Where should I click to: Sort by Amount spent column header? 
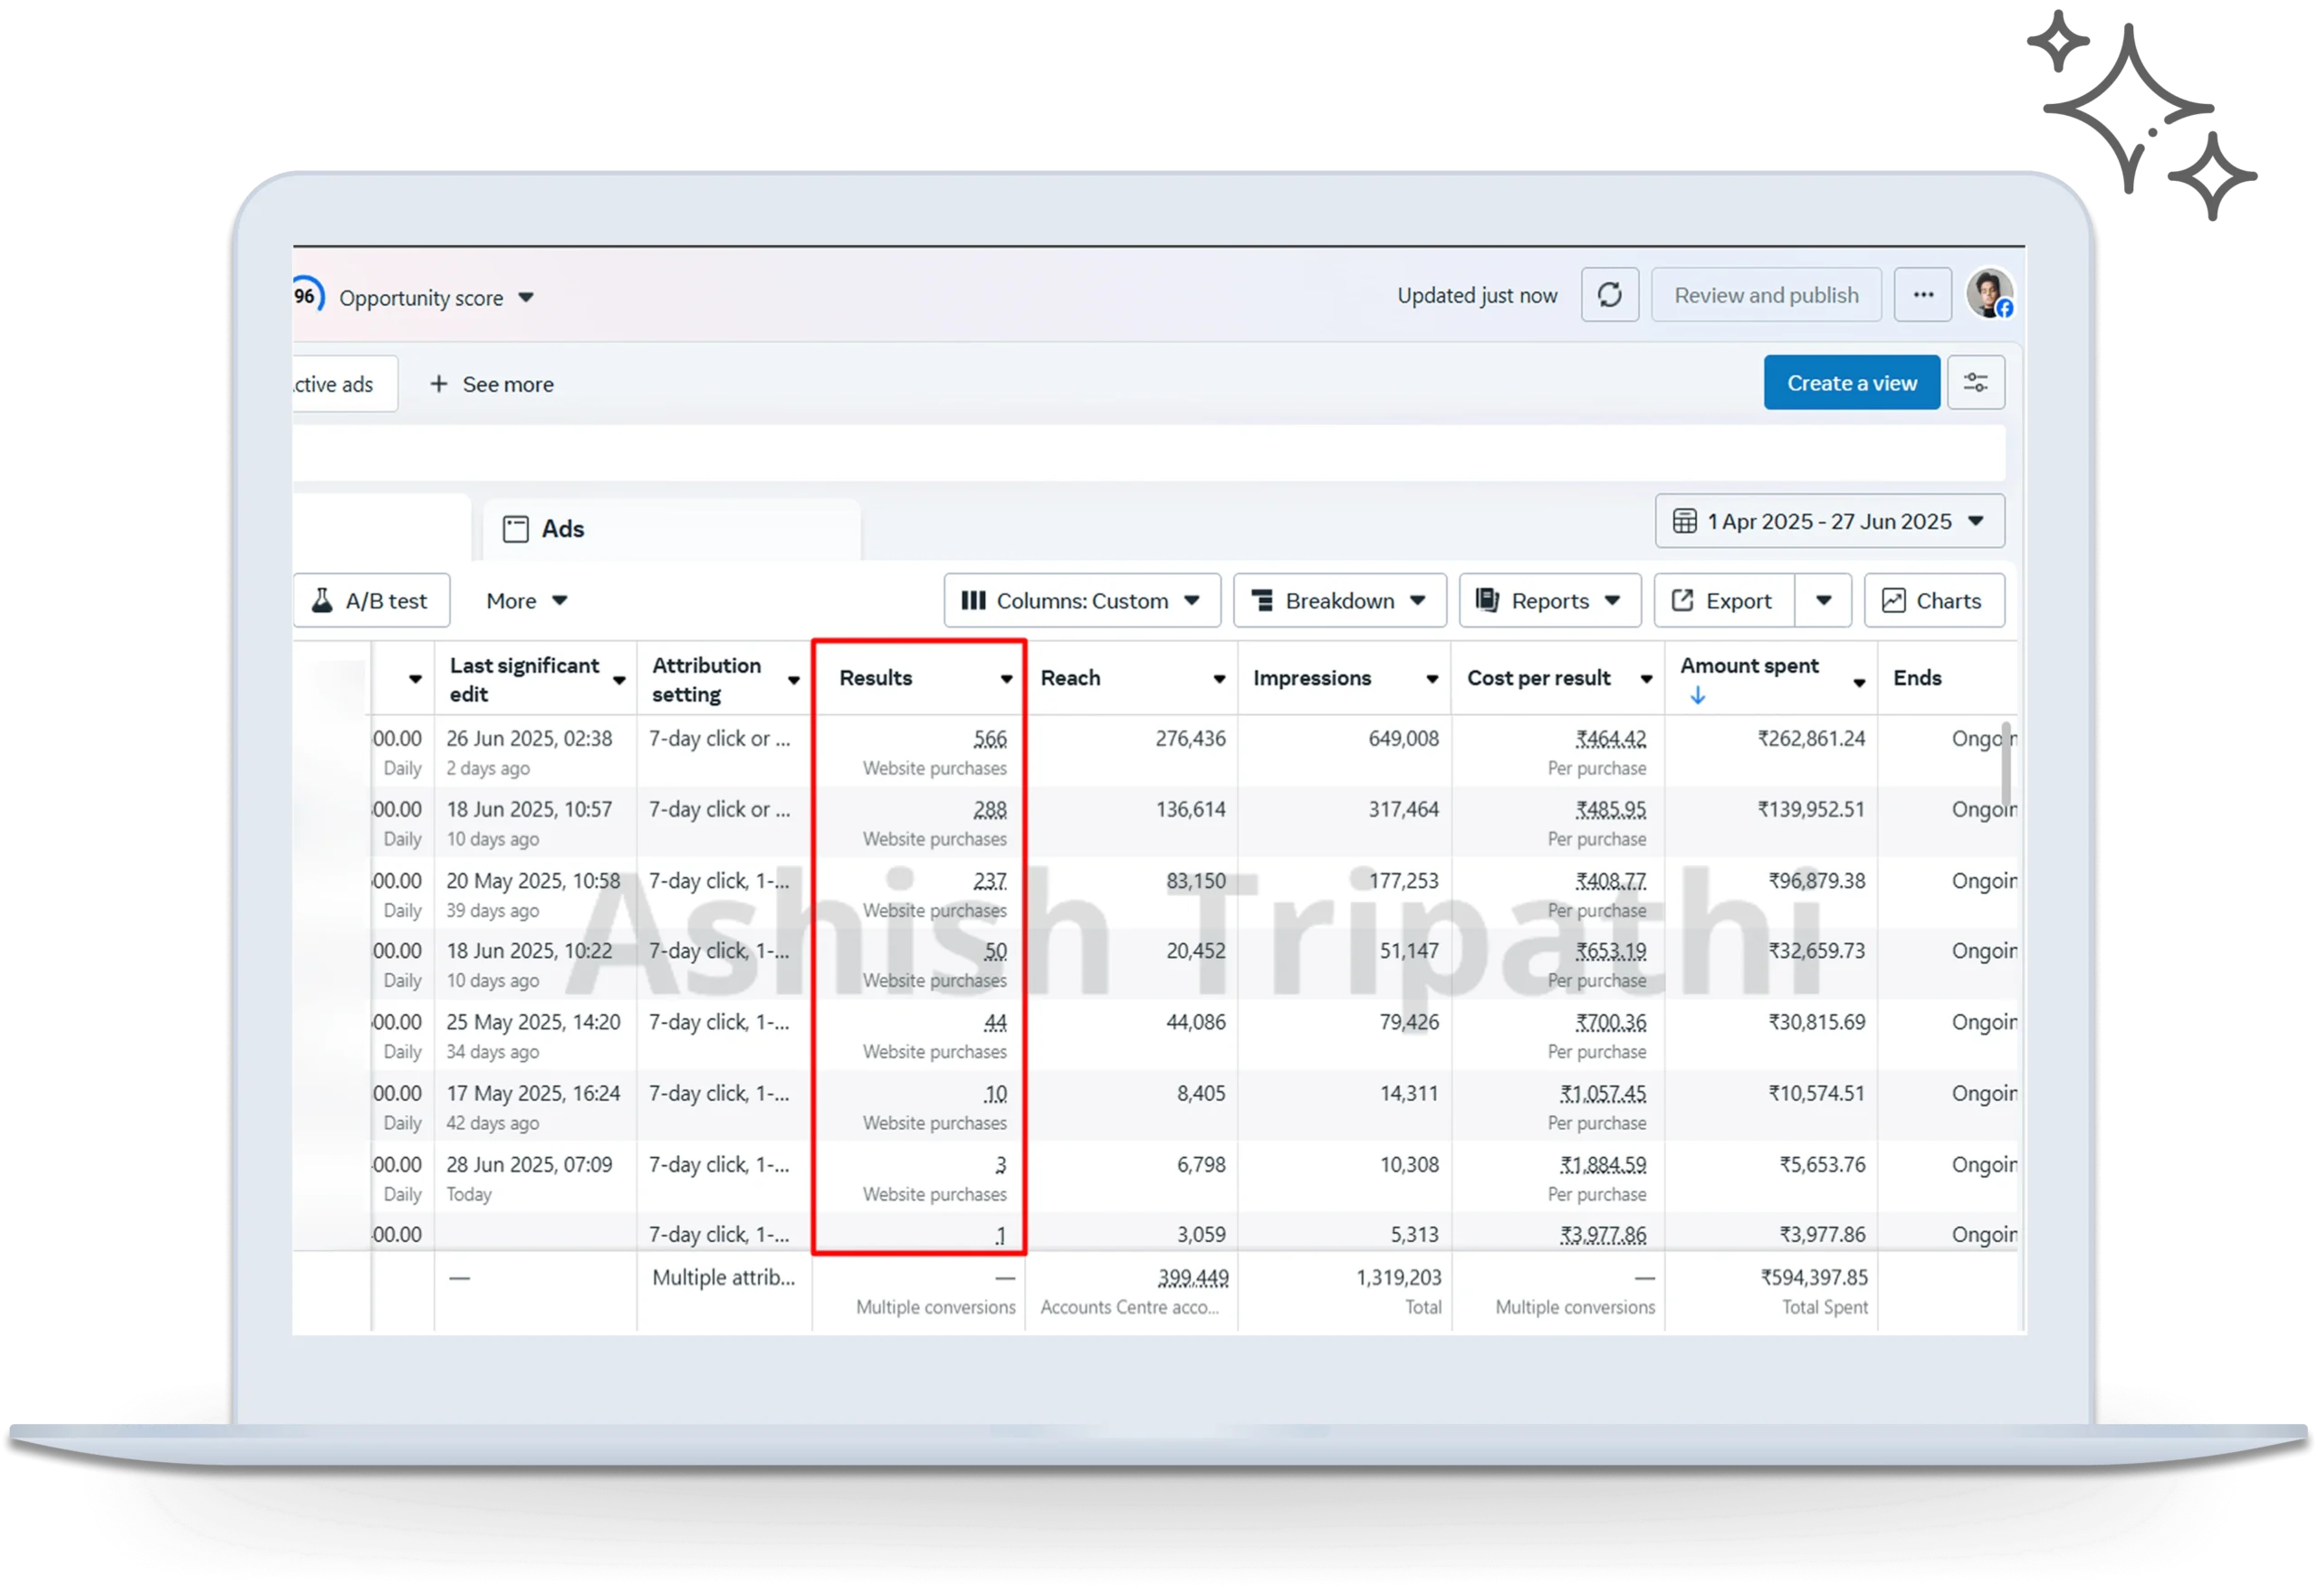click(1749, 667)
